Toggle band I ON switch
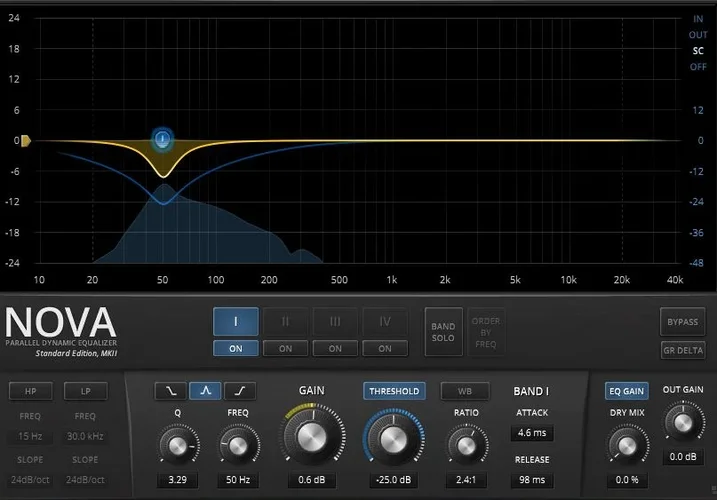 (x=235, y=349)
